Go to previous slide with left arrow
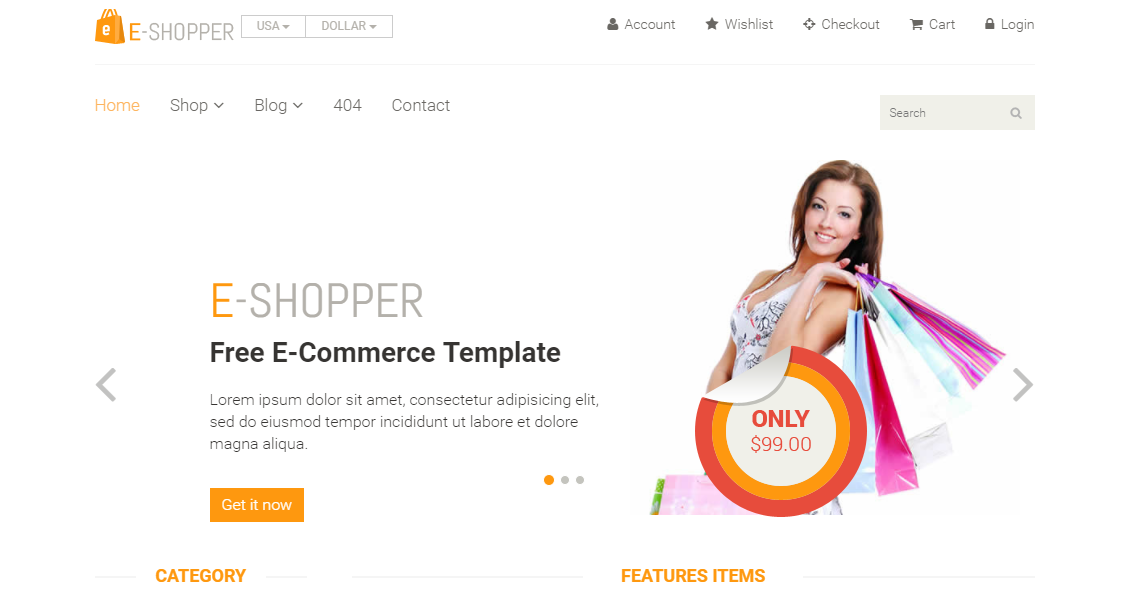The image size is (1126, 607). (x=106, y=385)
